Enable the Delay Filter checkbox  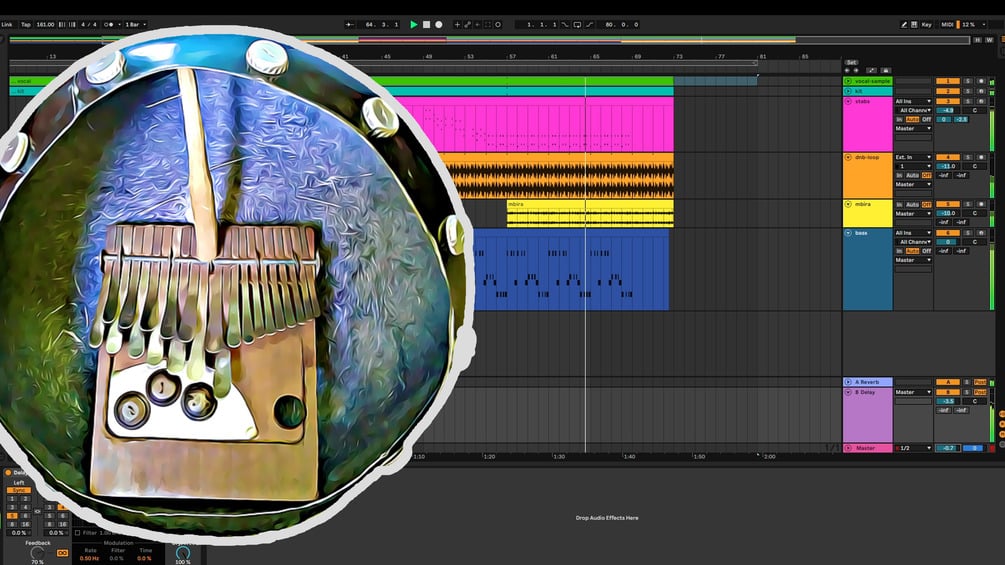78,533
